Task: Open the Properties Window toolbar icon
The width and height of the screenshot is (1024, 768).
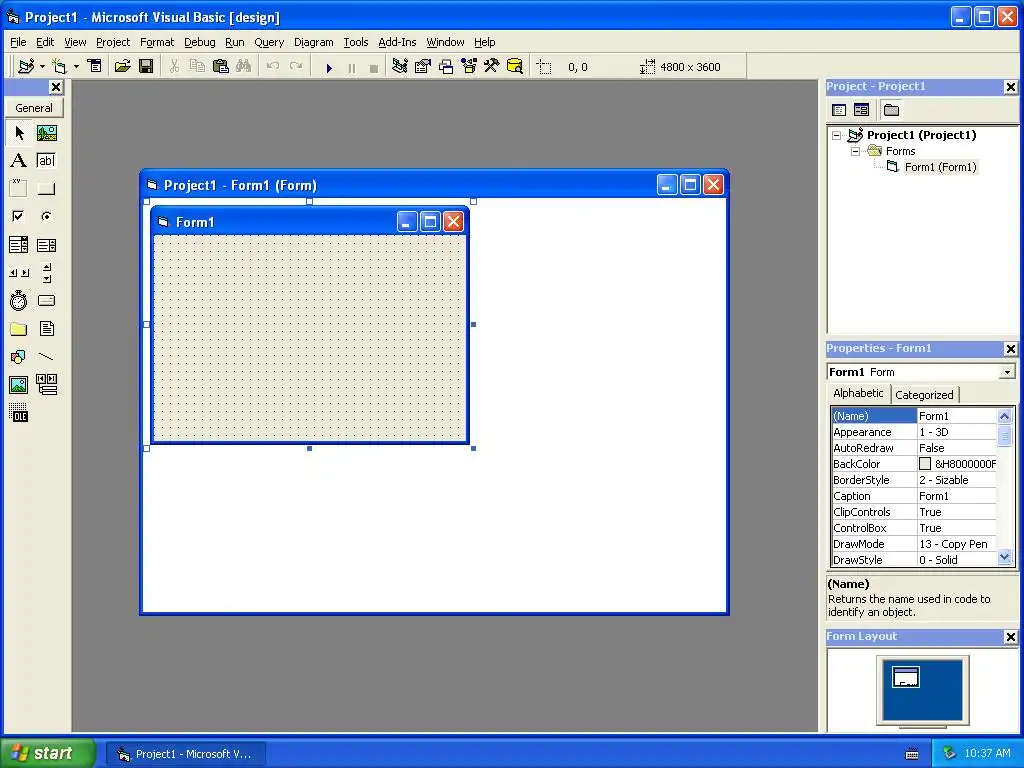Action: pyautogui.click(x=423, y=66)
